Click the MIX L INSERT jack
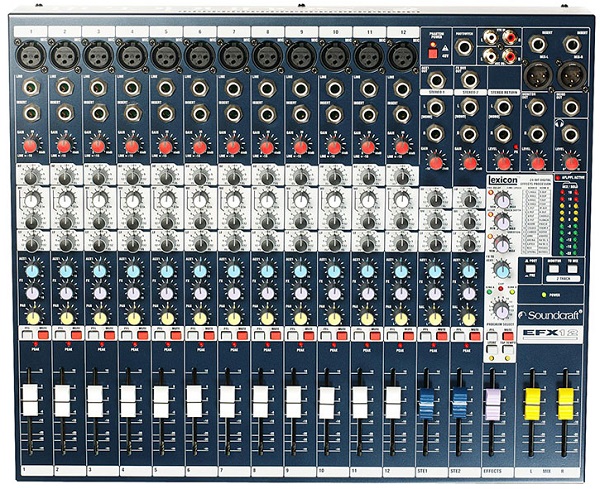 click(x=538, y=44)
